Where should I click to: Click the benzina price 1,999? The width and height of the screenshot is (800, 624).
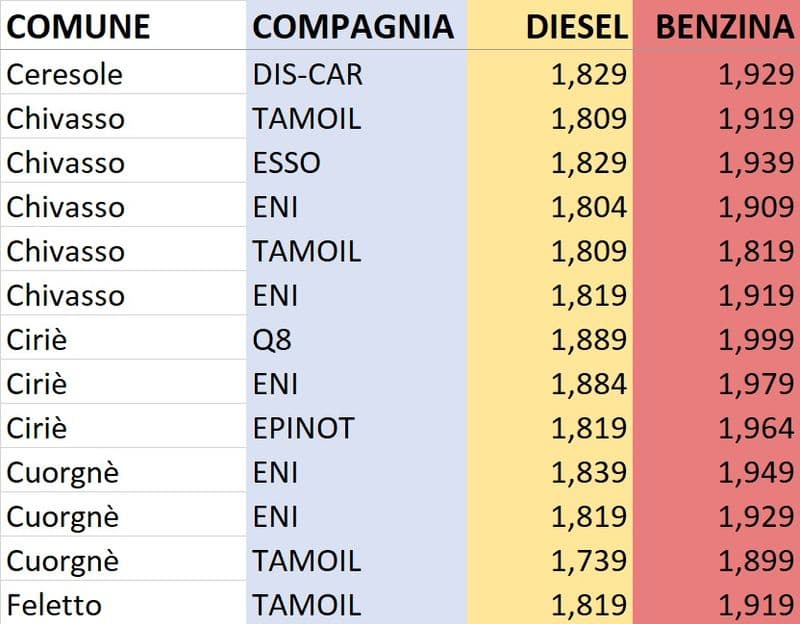755,340
